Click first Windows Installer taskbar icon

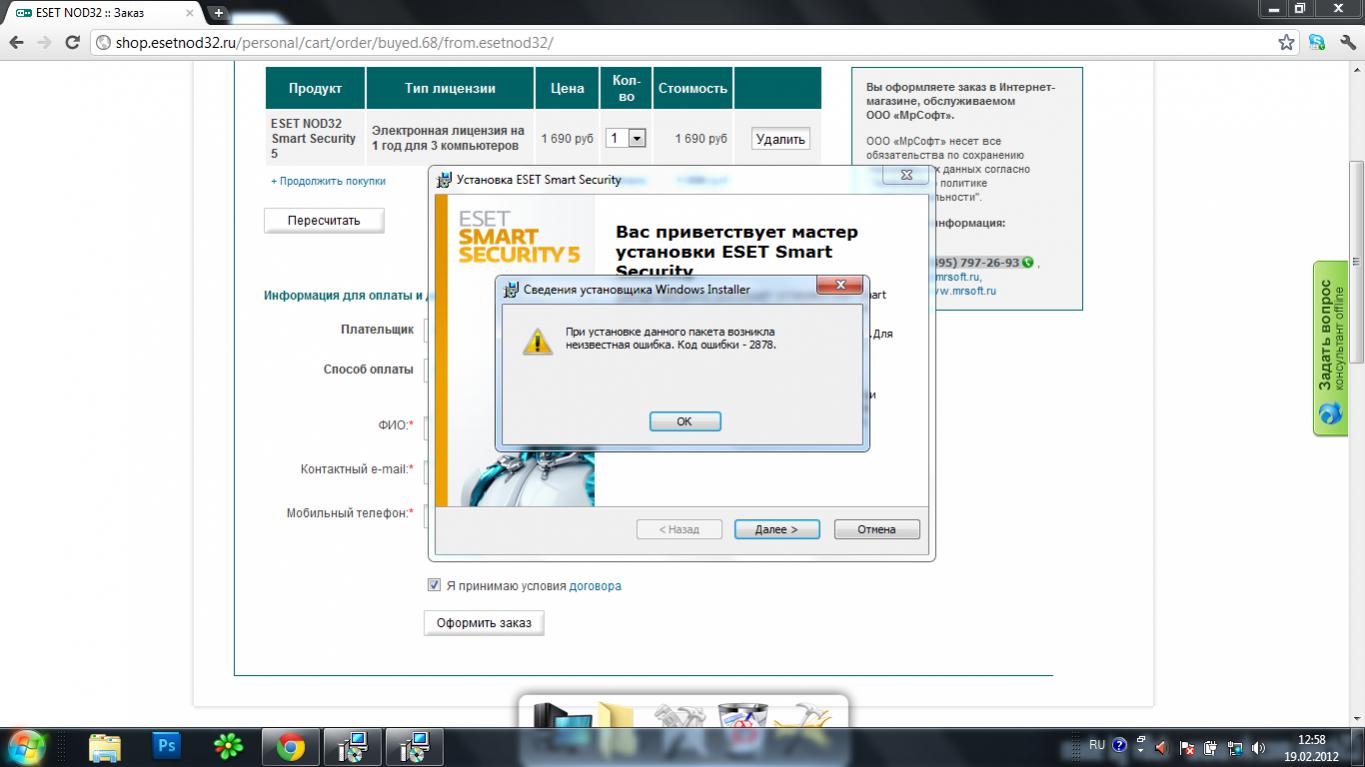coord(352,746)
